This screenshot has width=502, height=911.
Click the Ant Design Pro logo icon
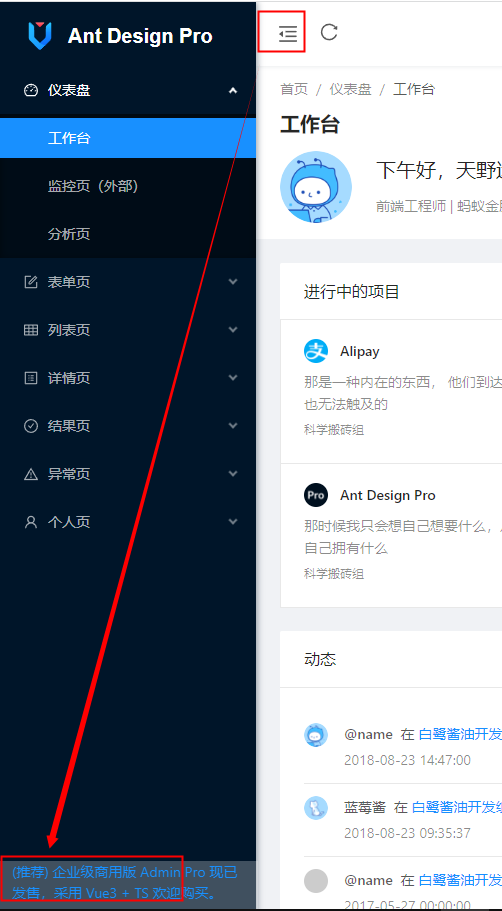[40, 35]
